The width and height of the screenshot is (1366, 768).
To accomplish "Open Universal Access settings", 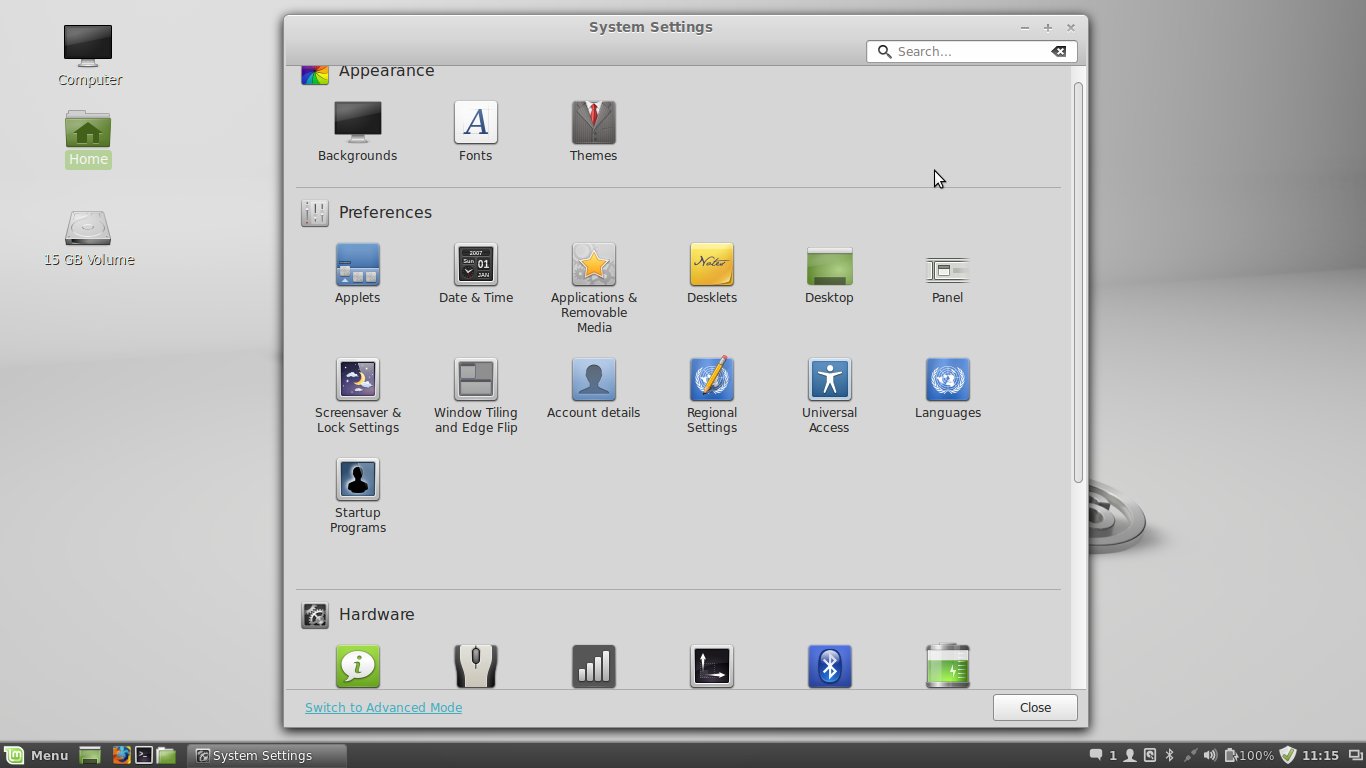I will (x=829, y=381).
